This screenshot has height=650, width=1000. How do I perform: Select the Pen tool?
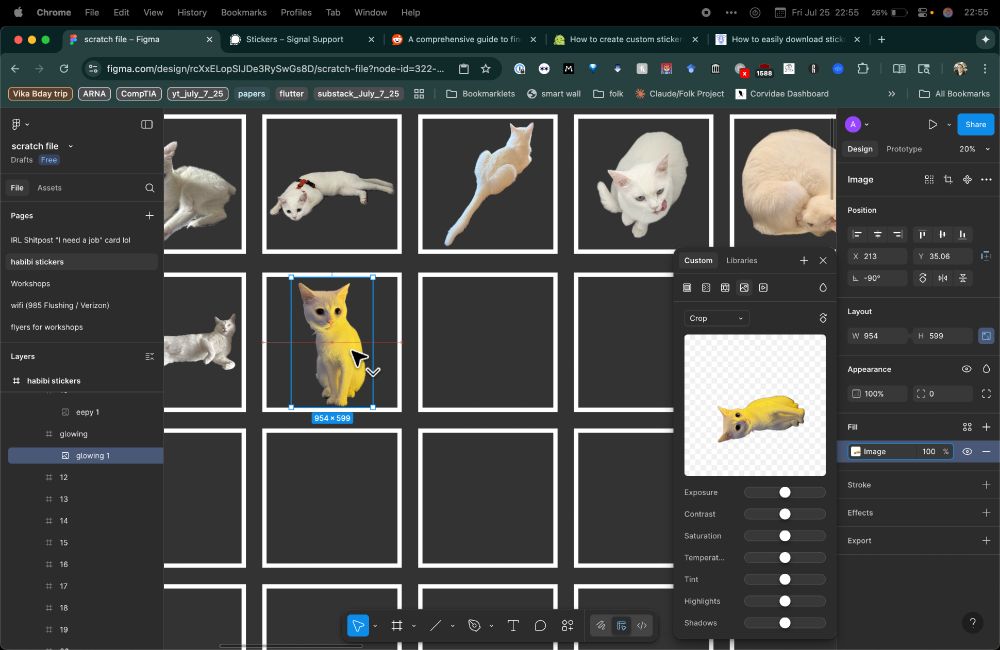[474, 626]
